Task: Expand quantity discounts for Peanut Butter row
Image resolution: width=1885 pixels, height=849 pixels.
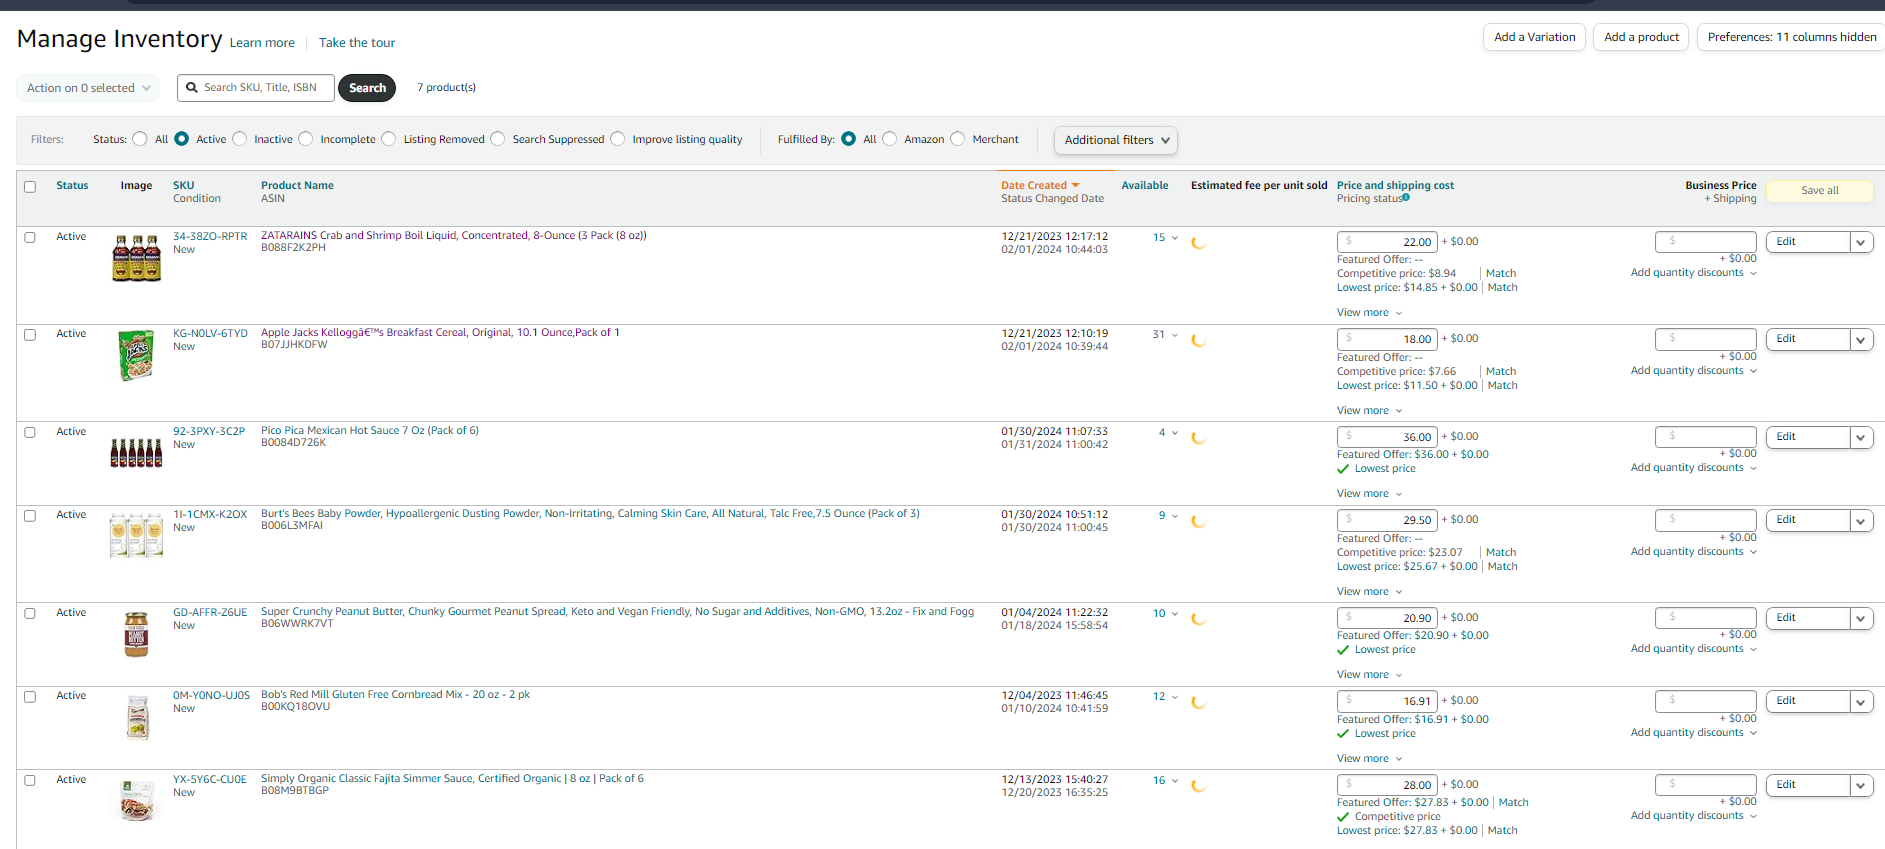Action: click(x=1693, y=649)
